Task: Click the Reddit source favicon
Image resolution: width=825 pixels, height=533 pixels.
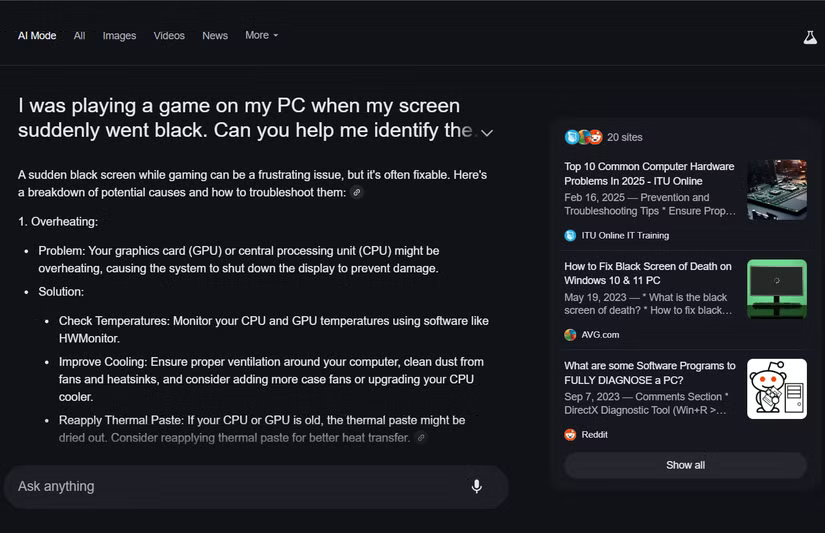Action: point(570,435)
